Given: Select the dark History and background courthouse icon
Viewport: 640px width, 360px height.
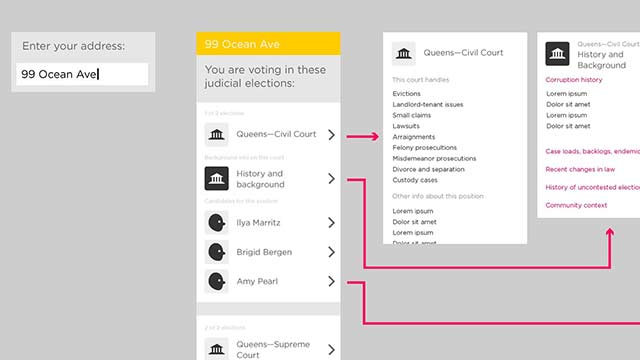Looking at the screenshot, I should click(x=216, y=178).
